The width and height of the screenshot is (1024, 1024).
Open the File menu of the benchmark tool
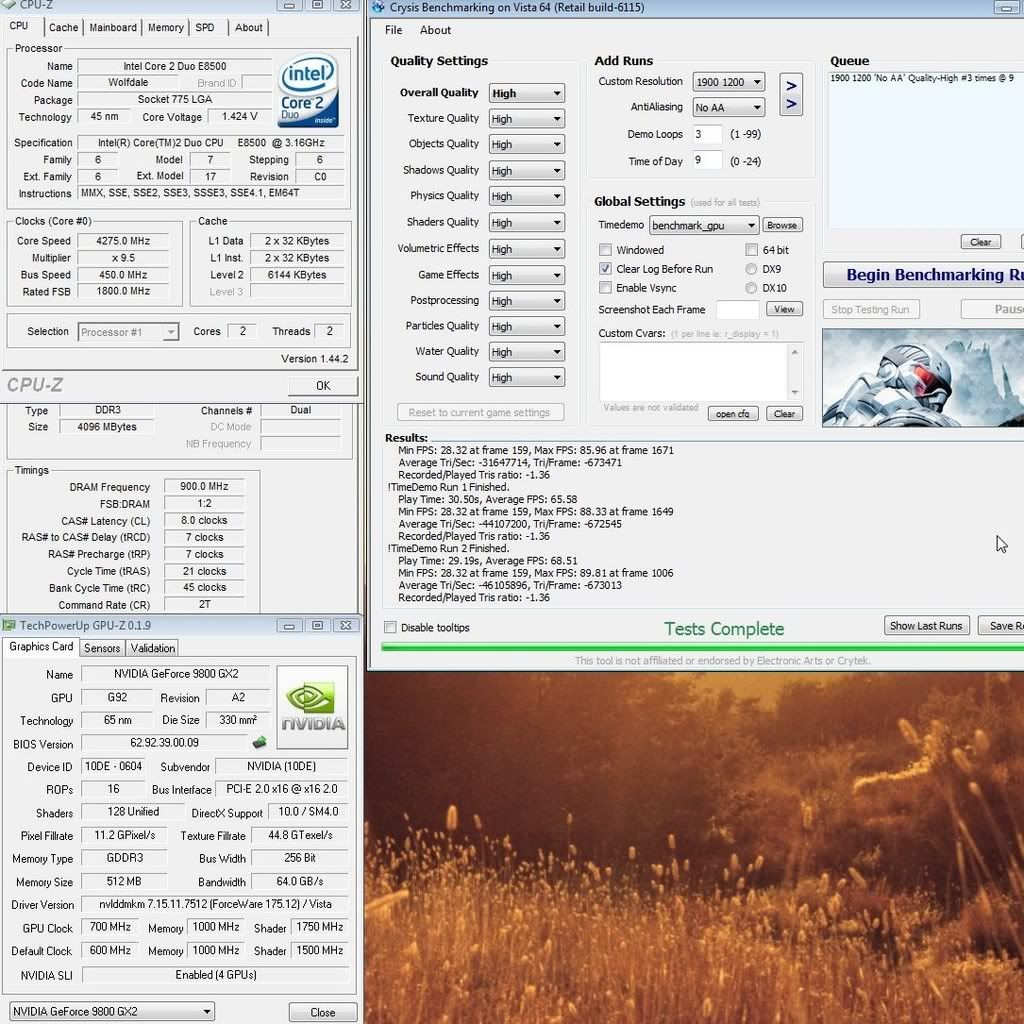coord(392,30)
